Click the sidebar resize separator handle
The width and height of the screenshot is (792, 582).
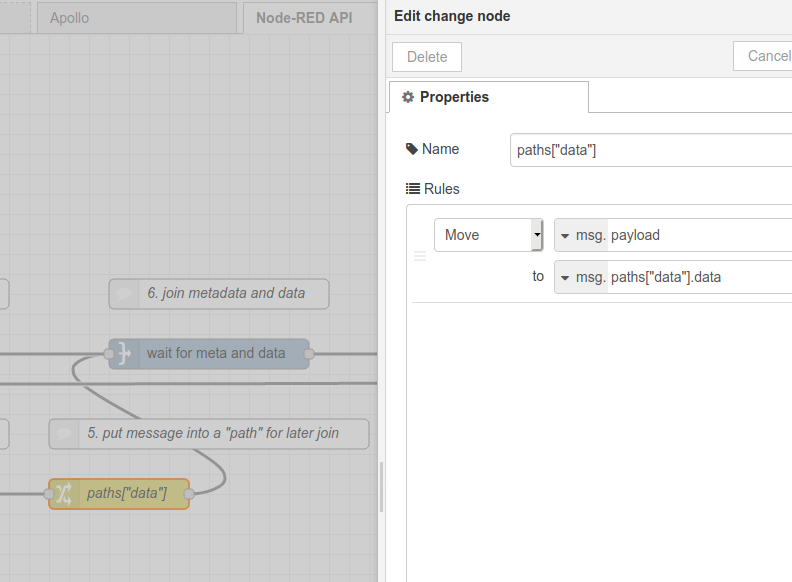tap(382, 487)
